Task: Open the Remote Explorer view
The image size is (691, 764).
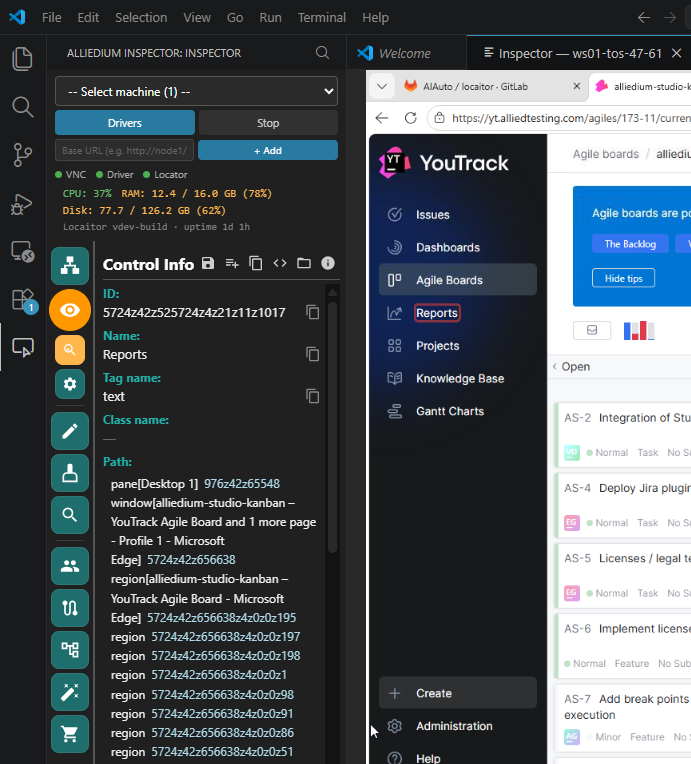Action: coord(22,251)
